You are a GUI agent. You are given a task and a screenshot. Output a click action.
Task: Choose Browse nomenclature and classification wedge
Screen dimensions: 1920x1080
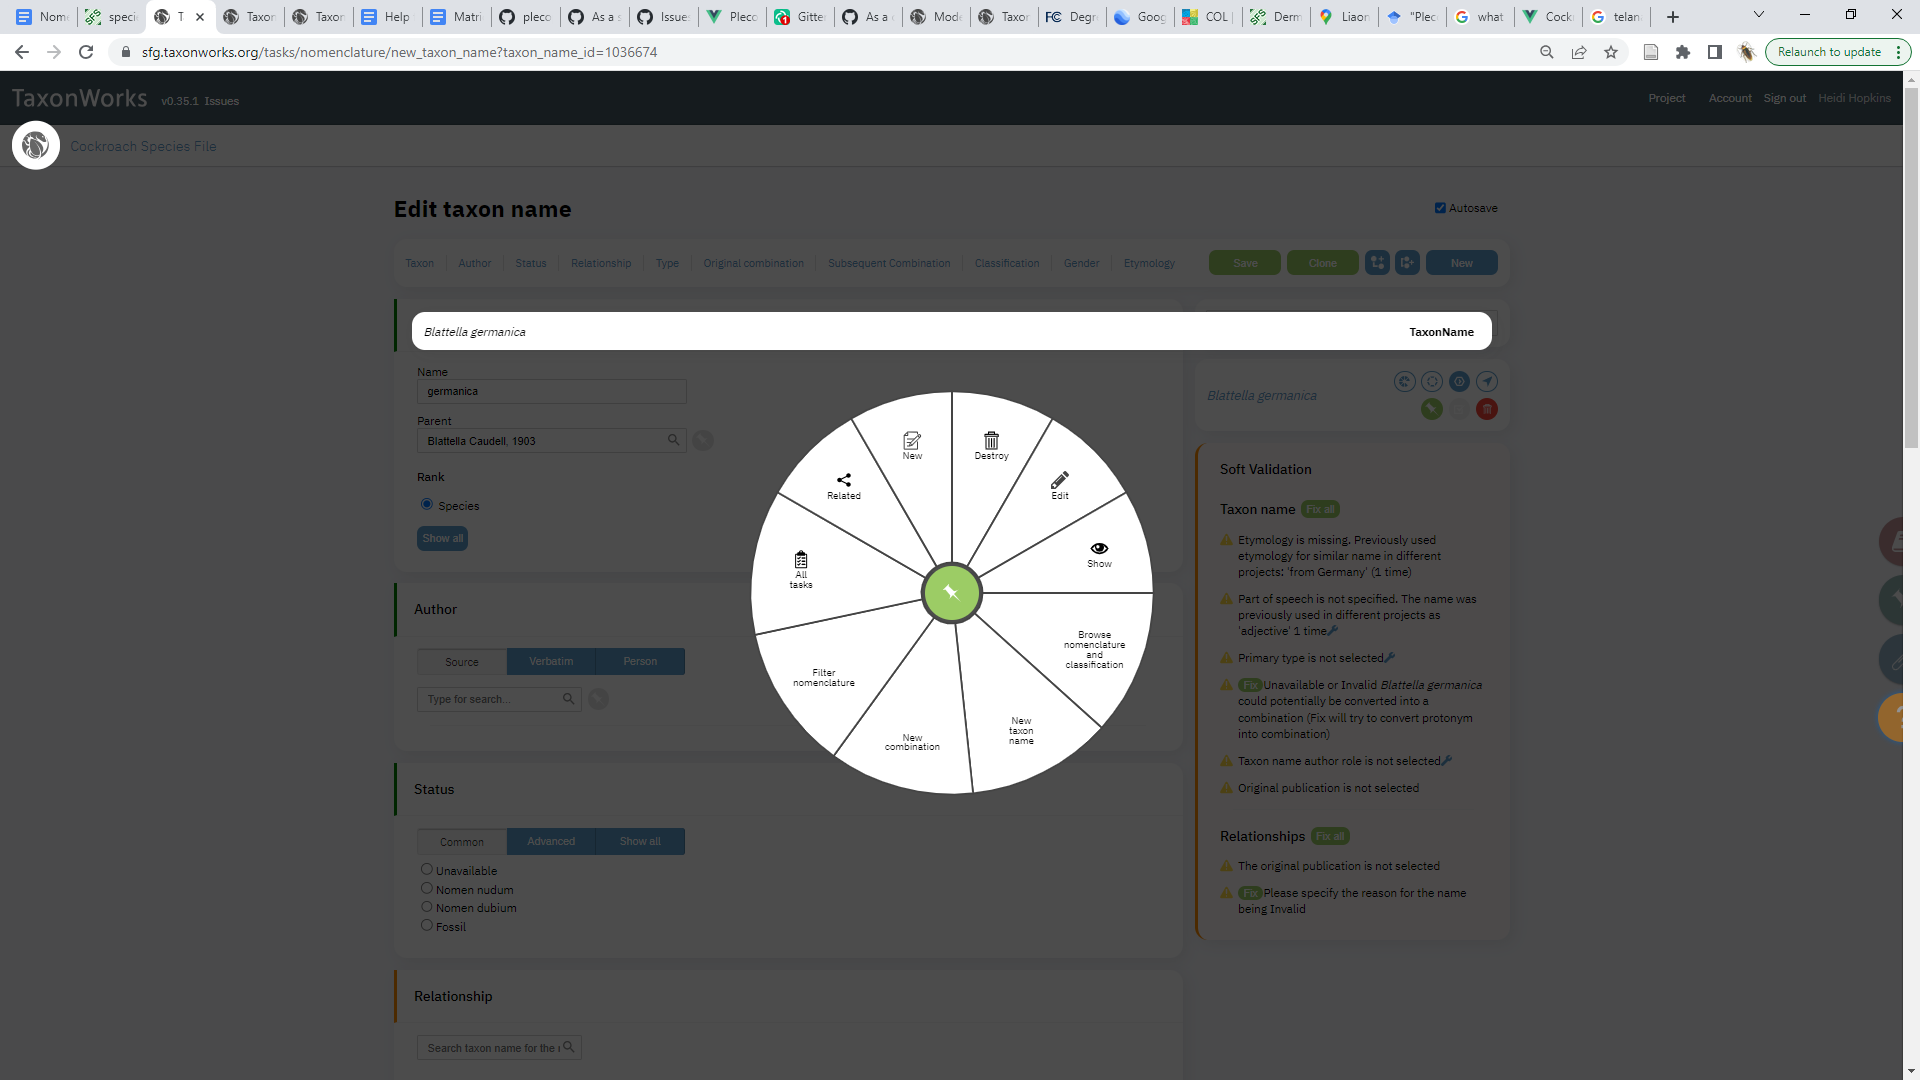[1094, 648]
